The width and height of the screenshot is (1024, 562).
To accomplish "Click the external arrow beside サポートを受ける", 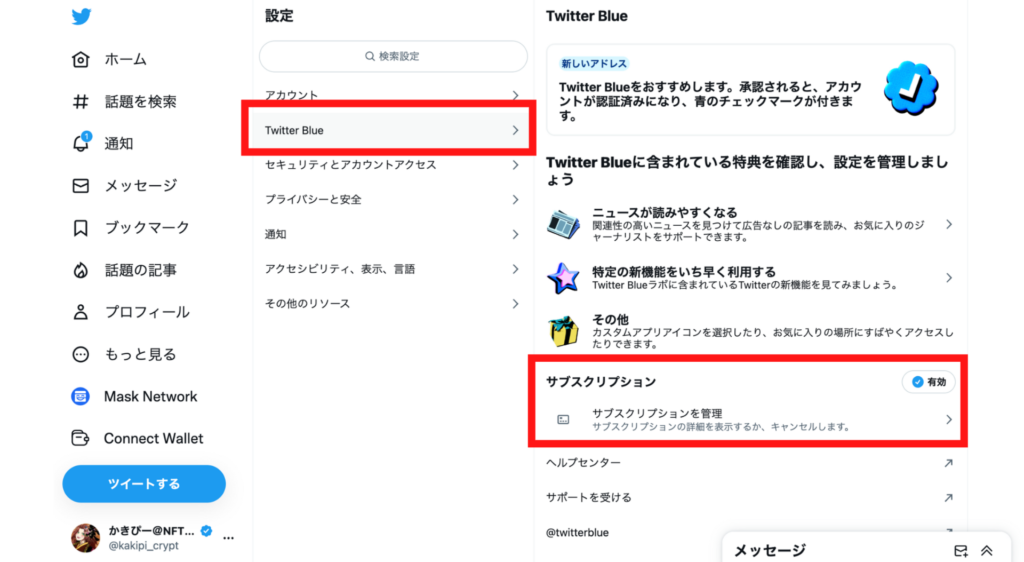I will 948,497.
